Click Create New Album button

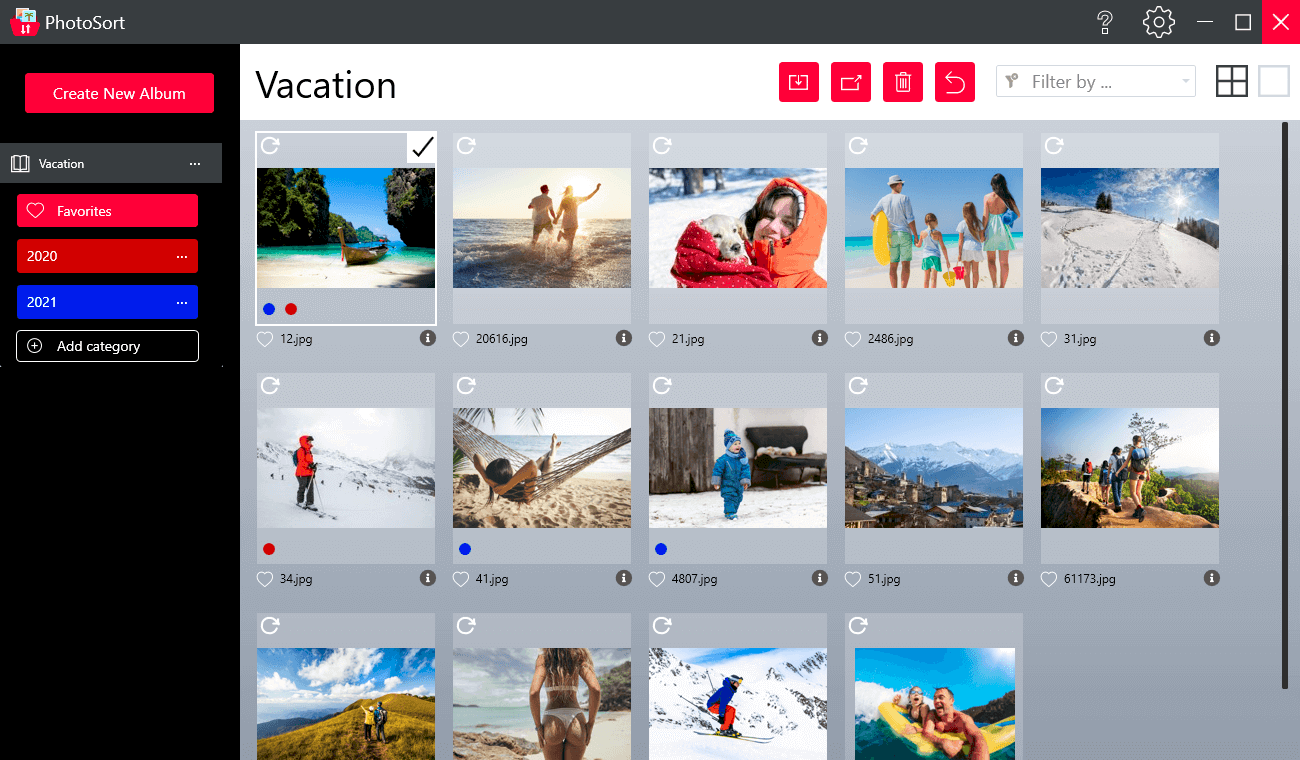pyautogui.click(x=119, y=93)
